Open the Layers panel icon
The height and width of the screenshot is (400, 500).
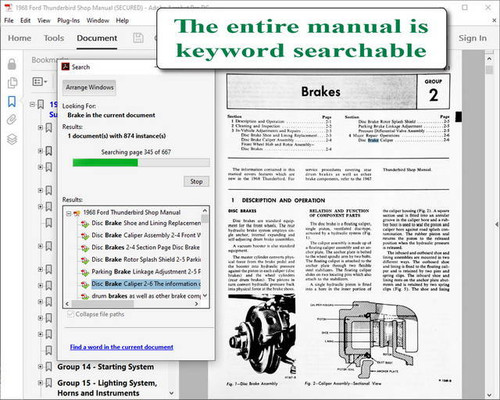click(x=12, y=139)
